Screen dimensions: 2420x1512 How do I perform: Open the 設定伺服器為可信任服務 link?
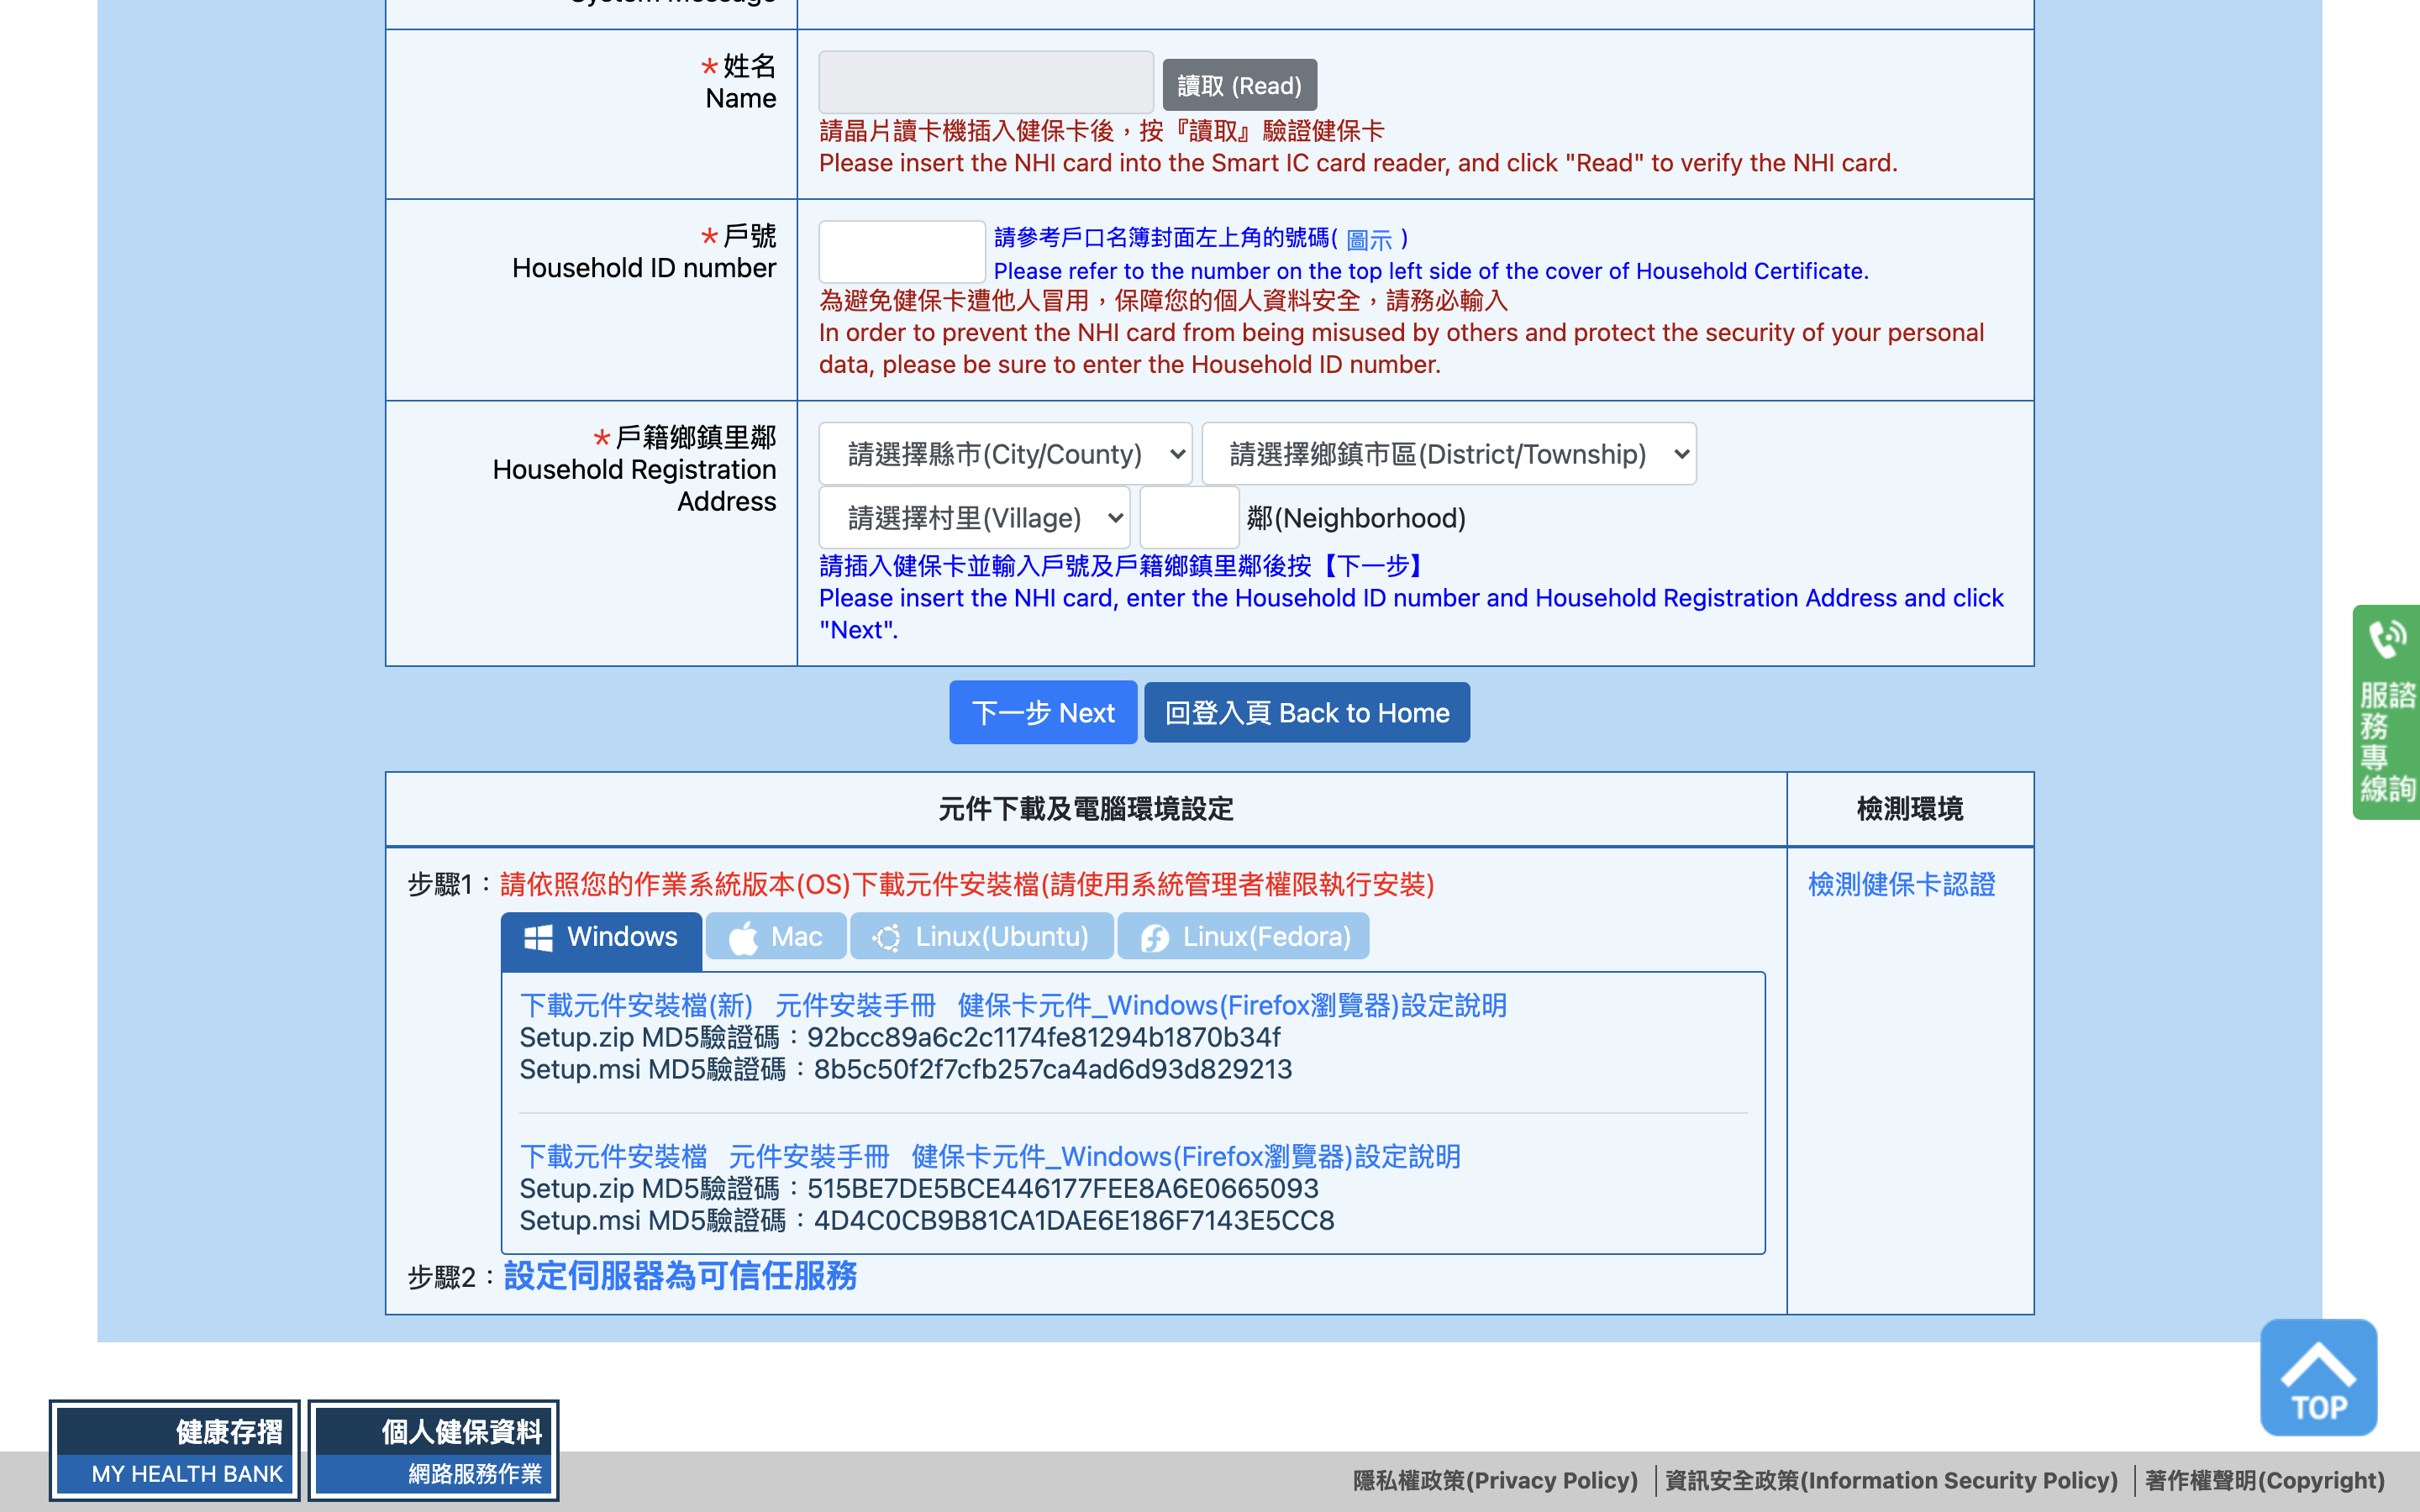click(680, 1276)
